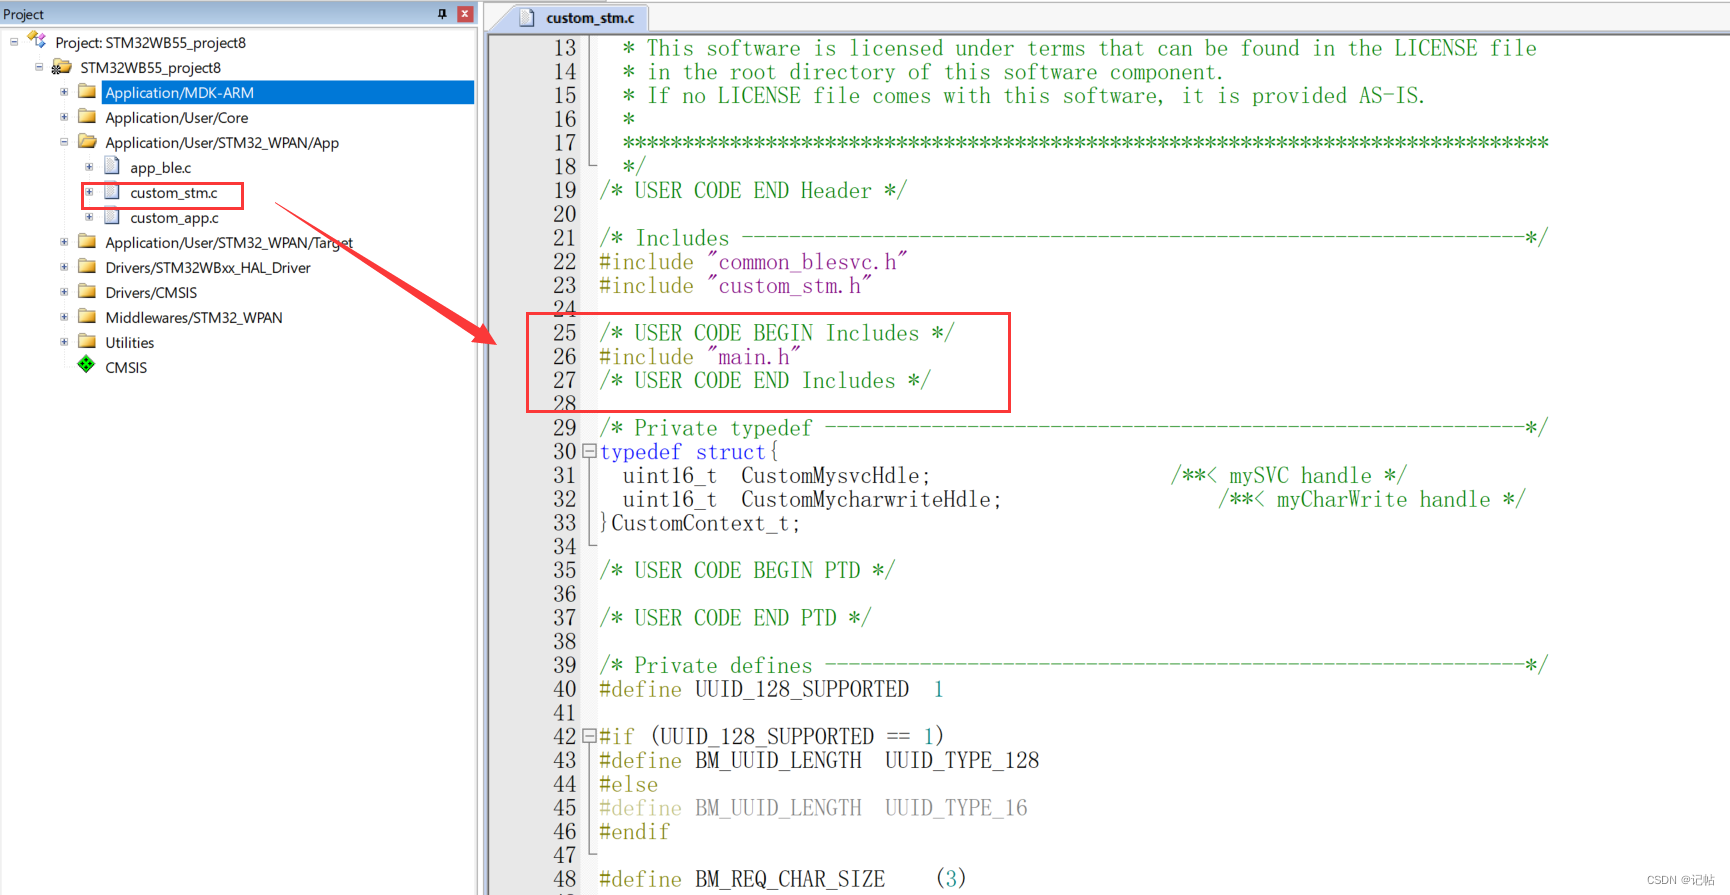Select the Middlewares/STM32_WPAN group
This screenshot has width=1730, height=895.
[x=194, y=318]
